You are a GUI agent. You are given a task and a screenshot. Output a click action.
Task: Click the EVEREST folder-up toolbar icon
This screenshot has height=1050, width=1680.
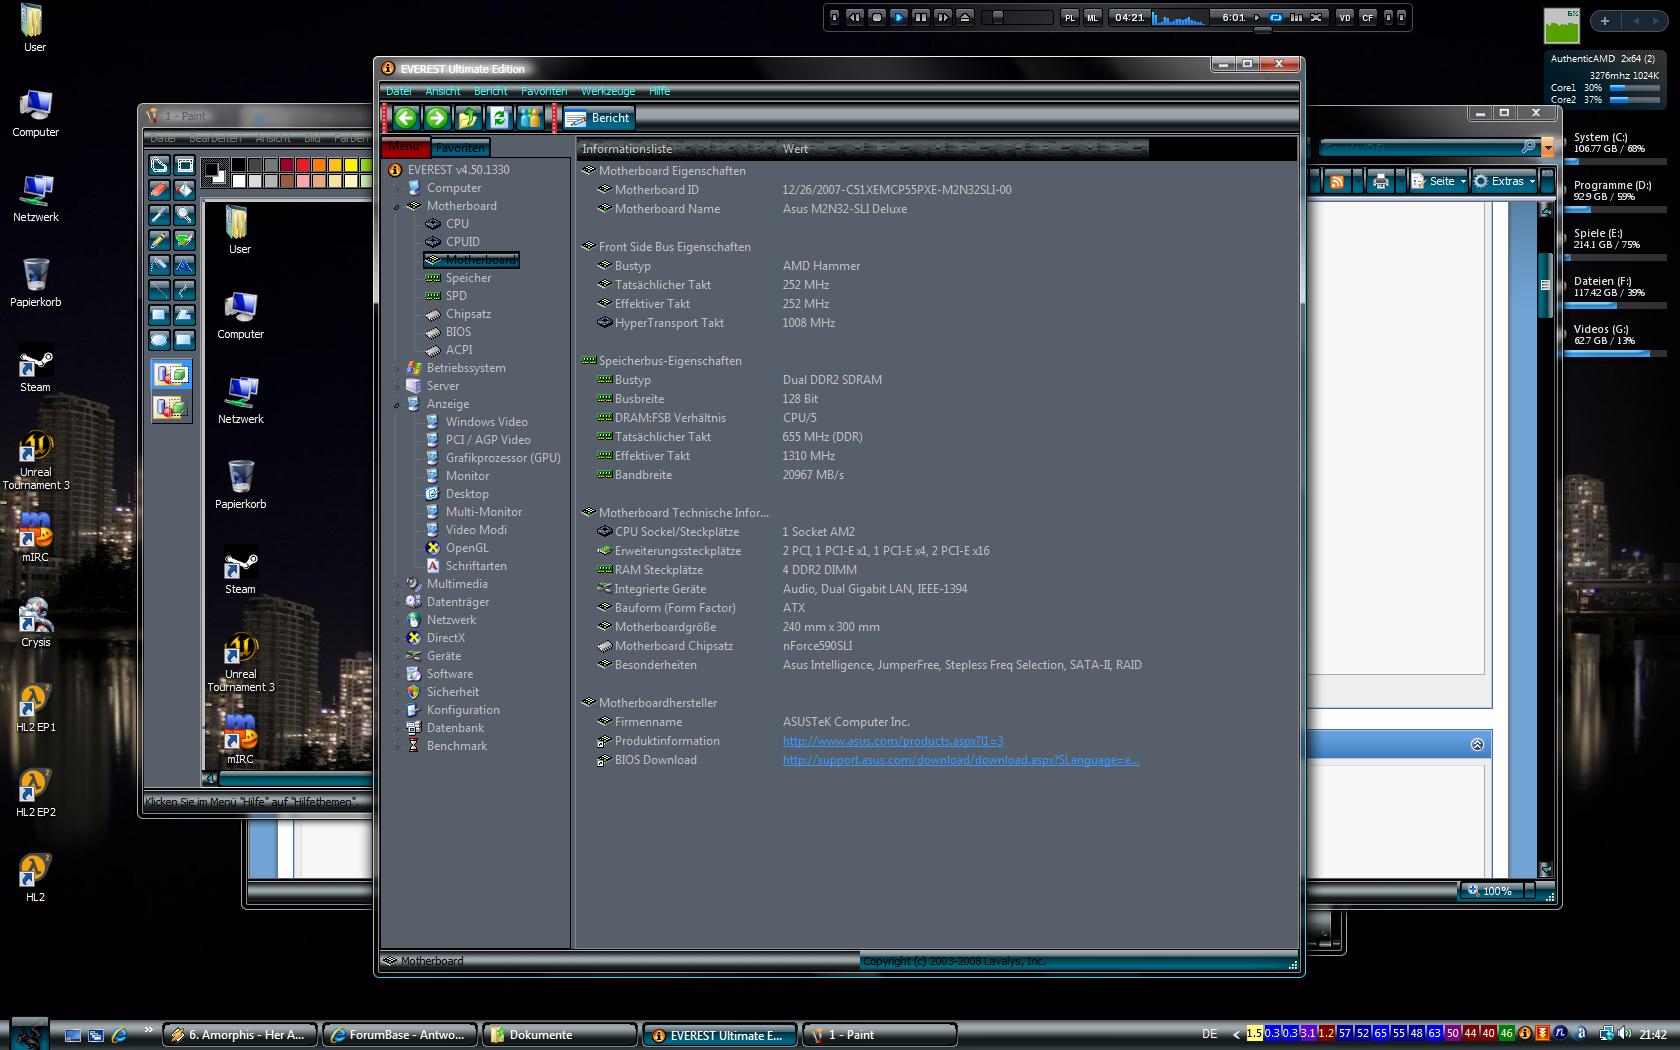tap(468, 118)
